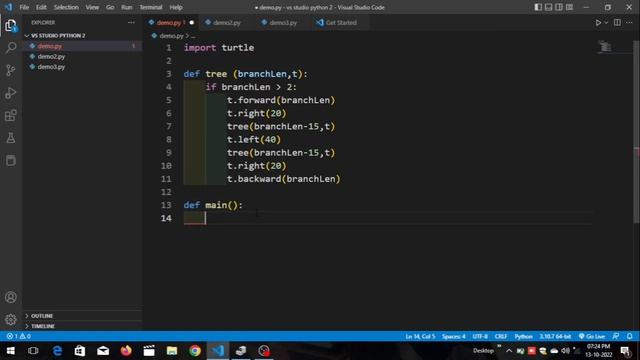Click CRLF end of line selector
Viewport: 640px width, 360px height.
501,336
